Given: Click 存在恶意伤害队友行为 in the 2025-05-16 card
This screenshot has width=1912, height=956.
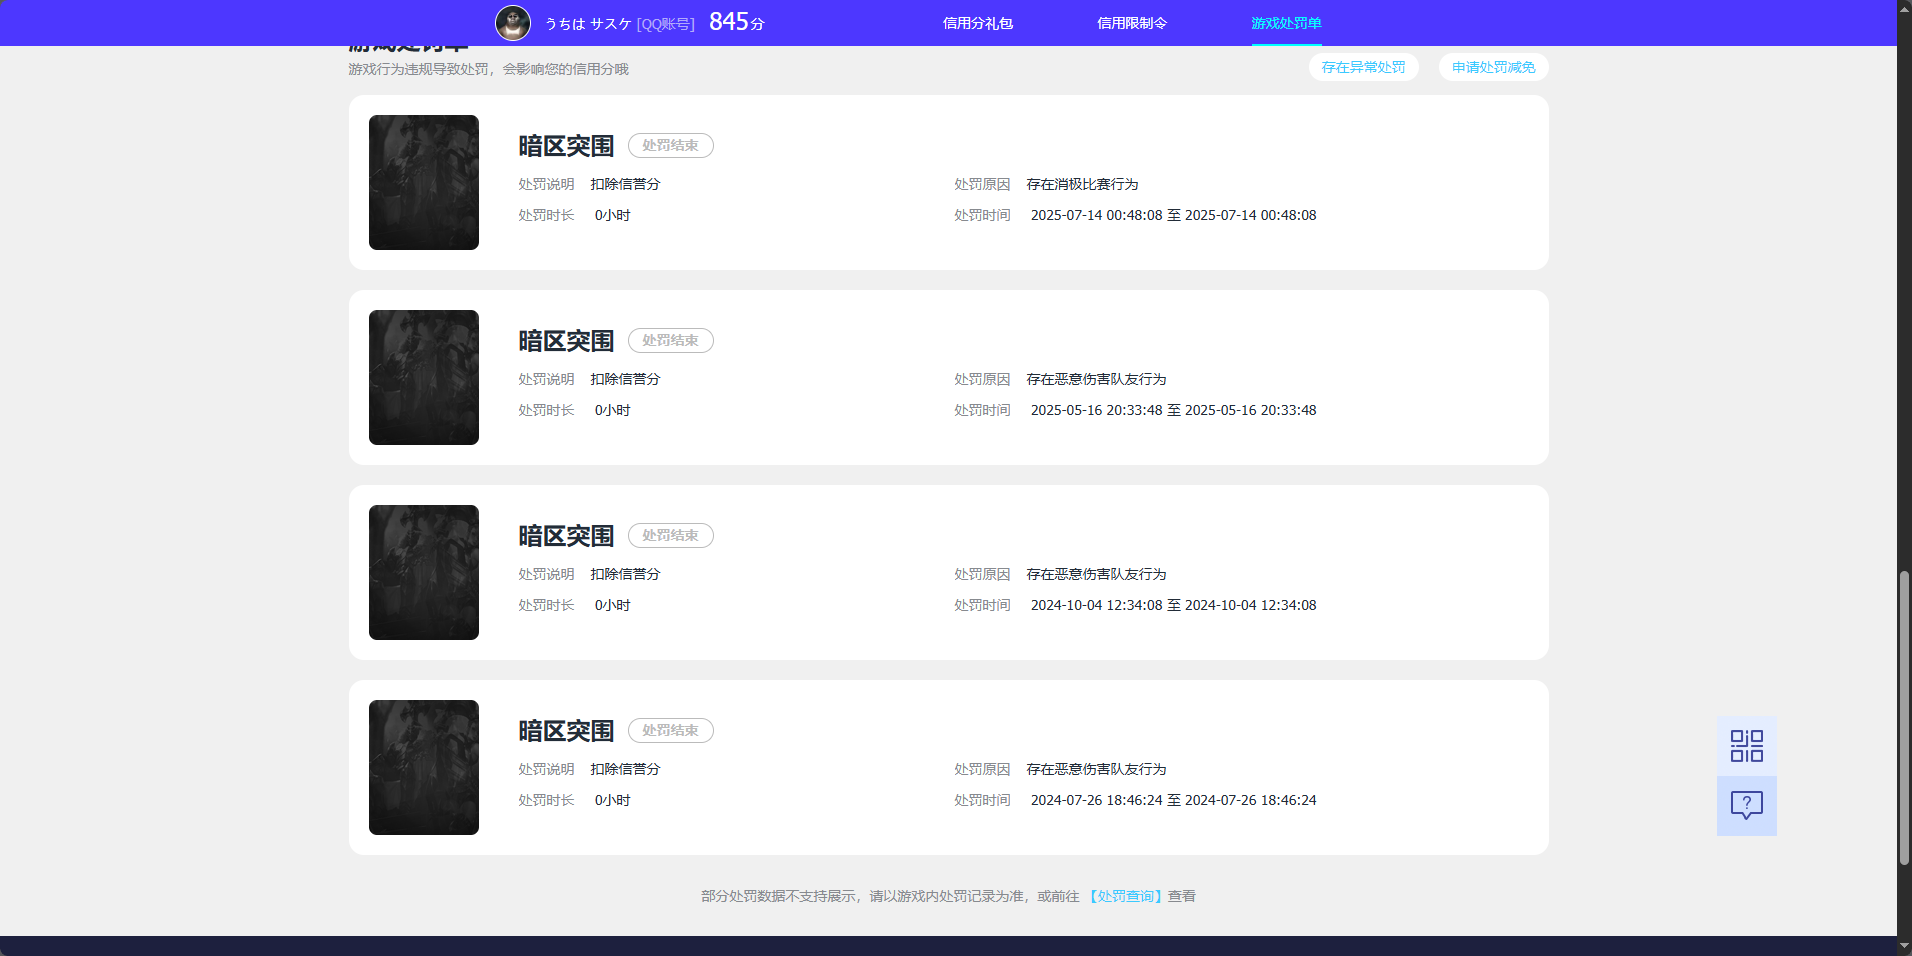Looking at the screenshot, I should (1096, 379).
